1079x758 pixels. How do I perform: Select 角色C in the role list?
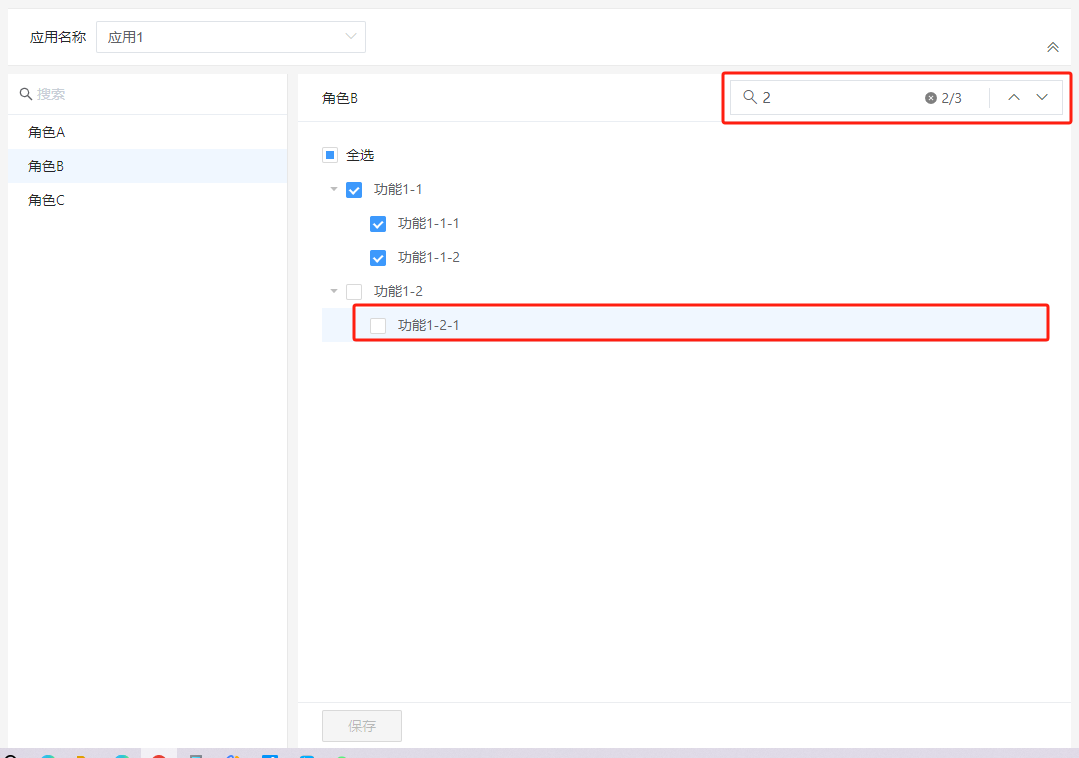pyautogui.click(x=47, y=200)
